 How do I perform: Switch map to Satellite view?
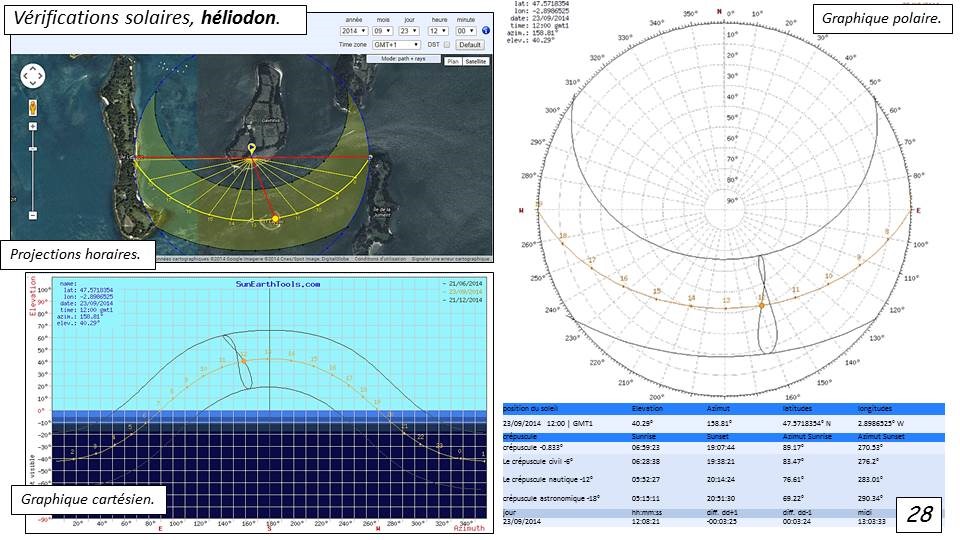[x=476, y=61]
